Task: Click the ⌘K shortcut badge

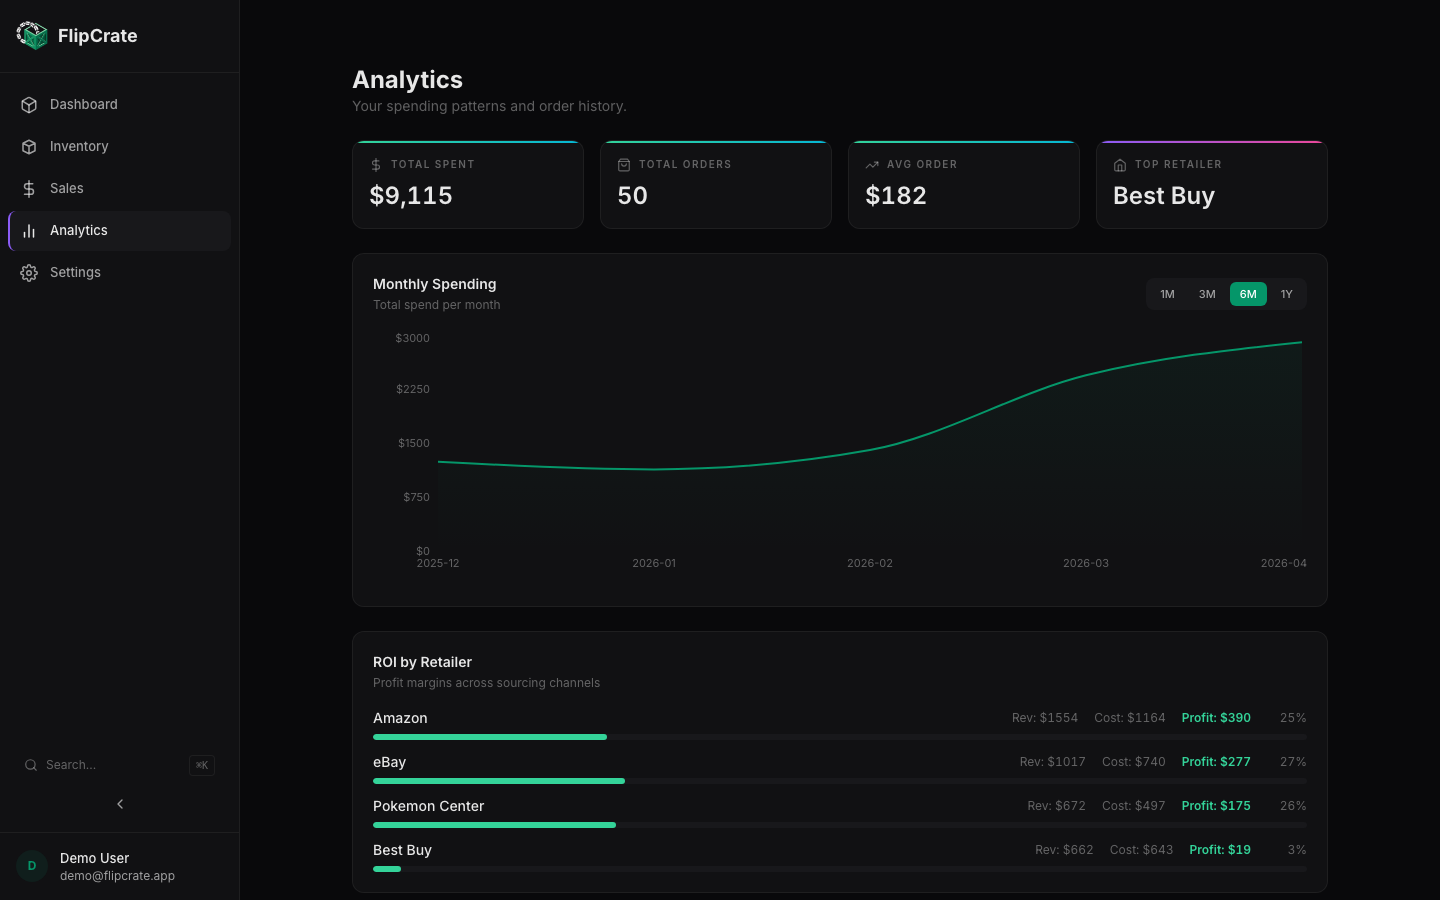Action: tap(201, 765)
